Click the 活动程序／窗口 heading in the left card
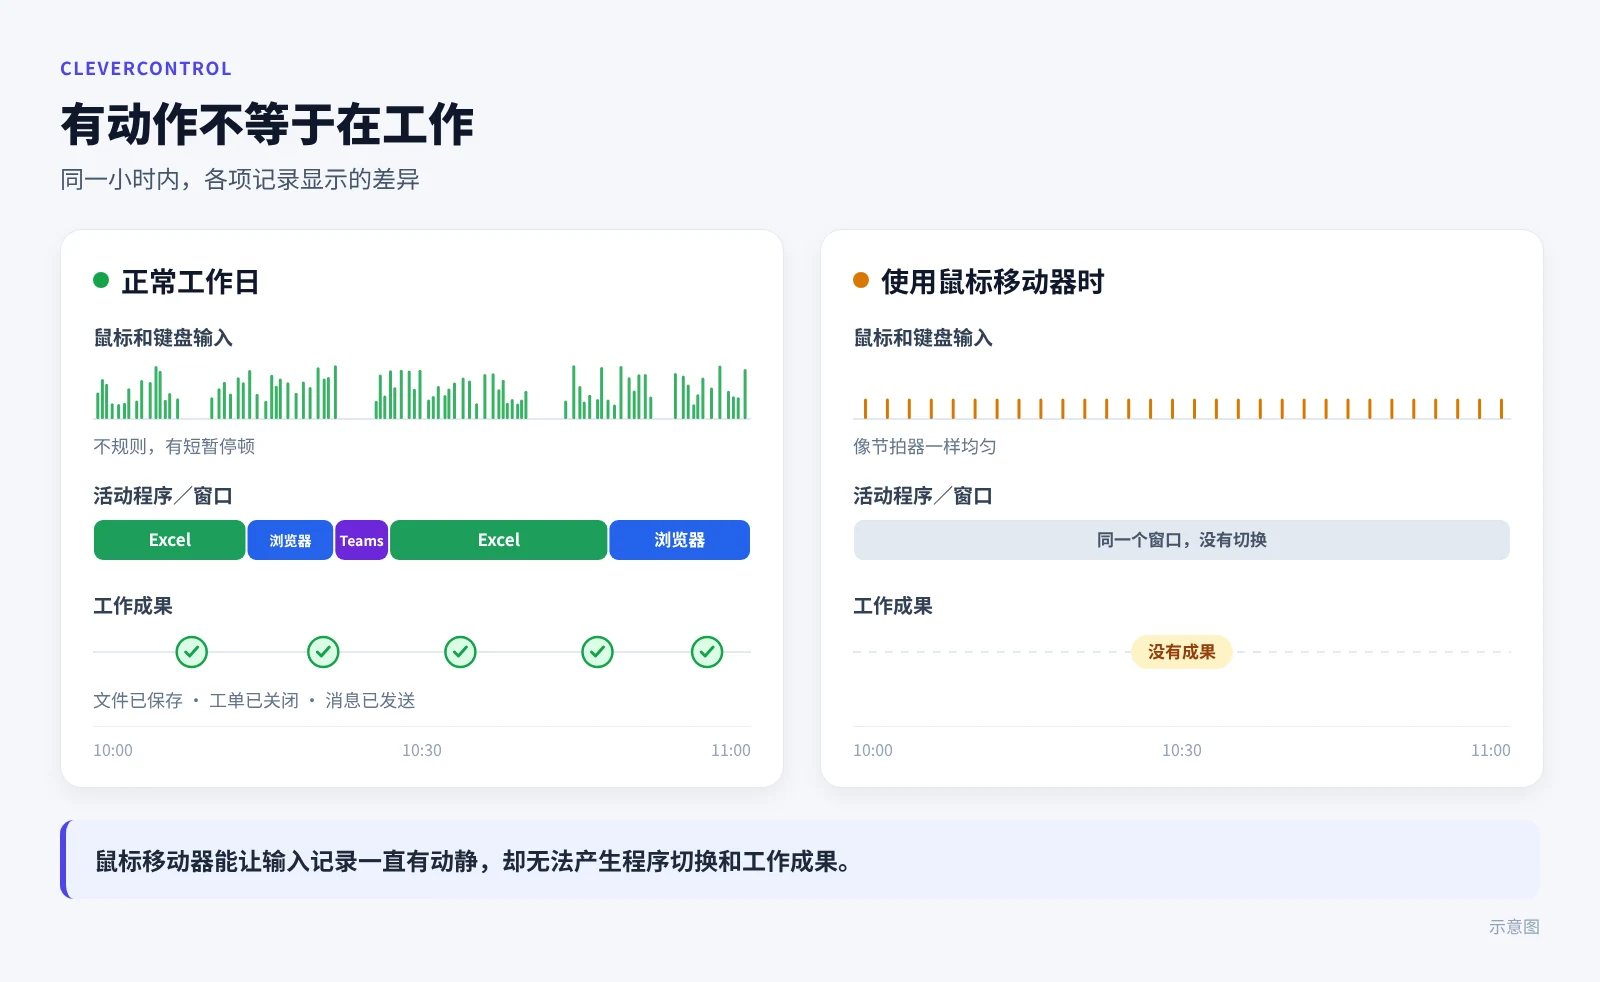The image size is (1600, 982). click(x=163, y=496)
